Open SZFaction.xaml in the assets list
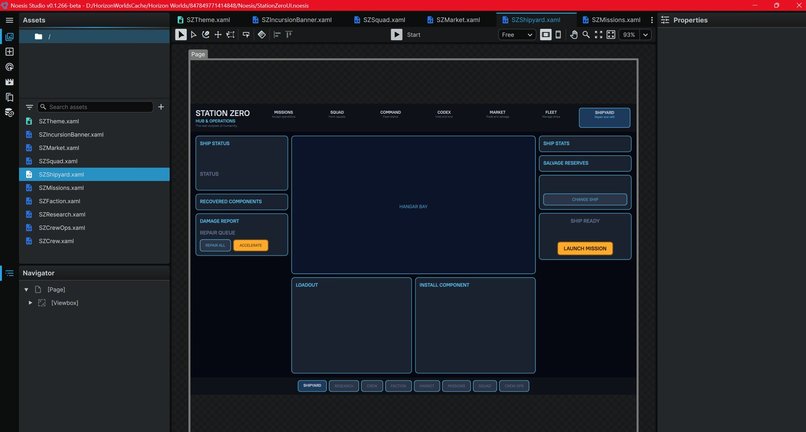The height and width of the screenshot is (432, 806). 94,201
